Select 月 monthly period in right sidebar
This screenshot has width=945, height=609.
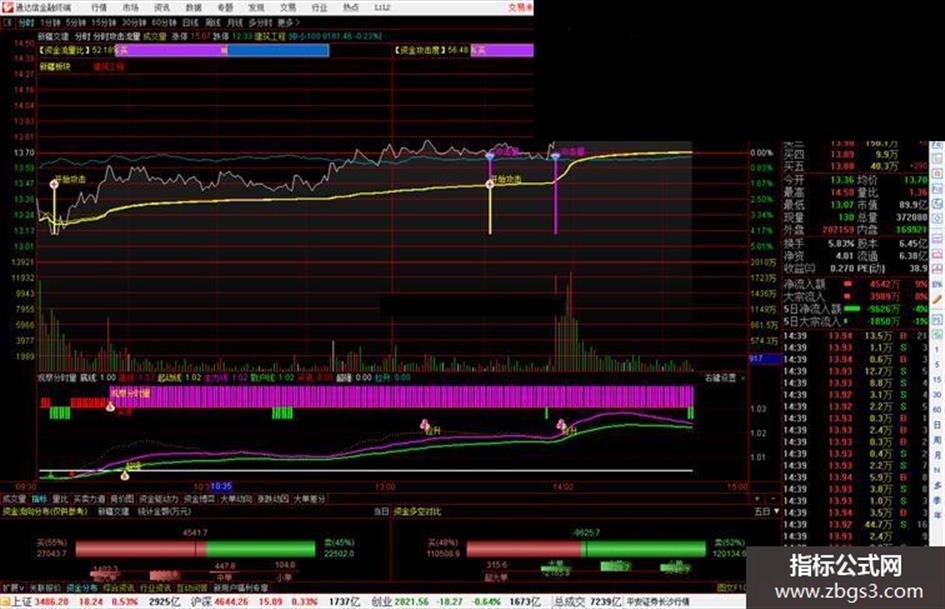[937, 455]
